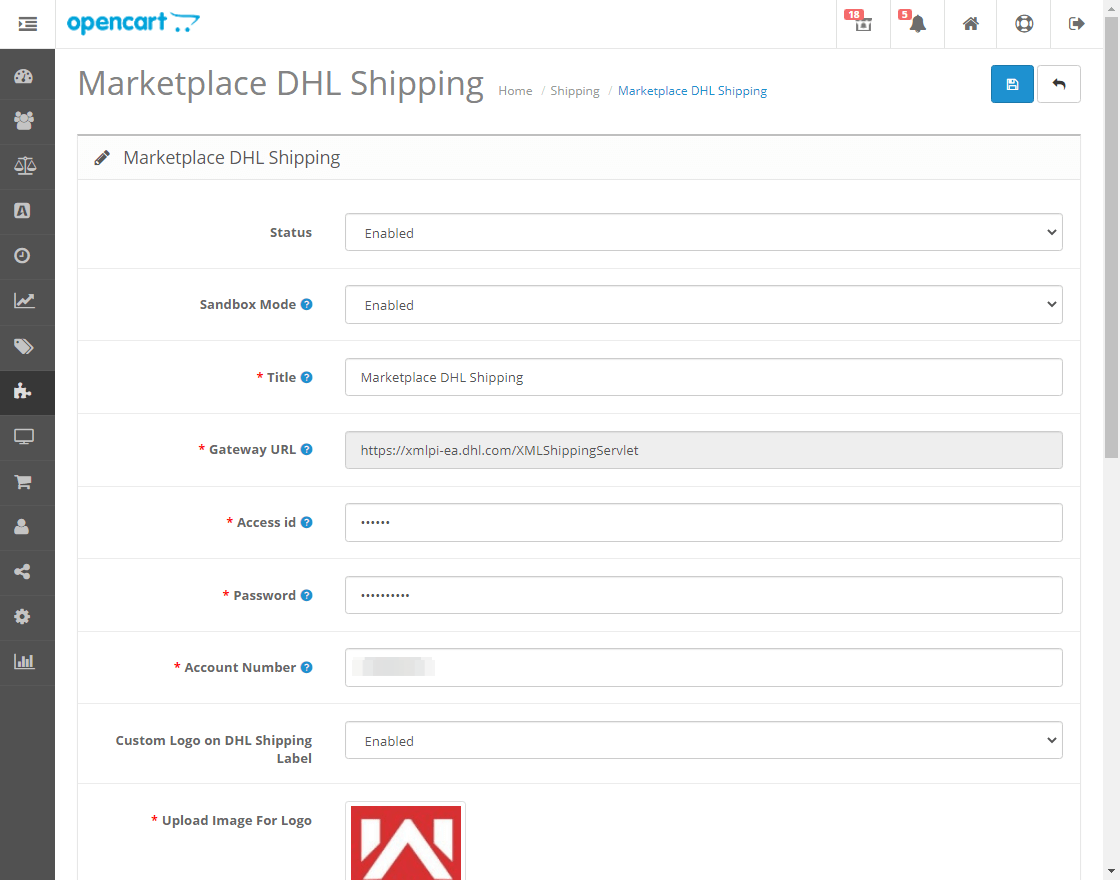Open the tags catalog sidebar icon
This screenshot has width=1120, height=880.
pos(24,346)
